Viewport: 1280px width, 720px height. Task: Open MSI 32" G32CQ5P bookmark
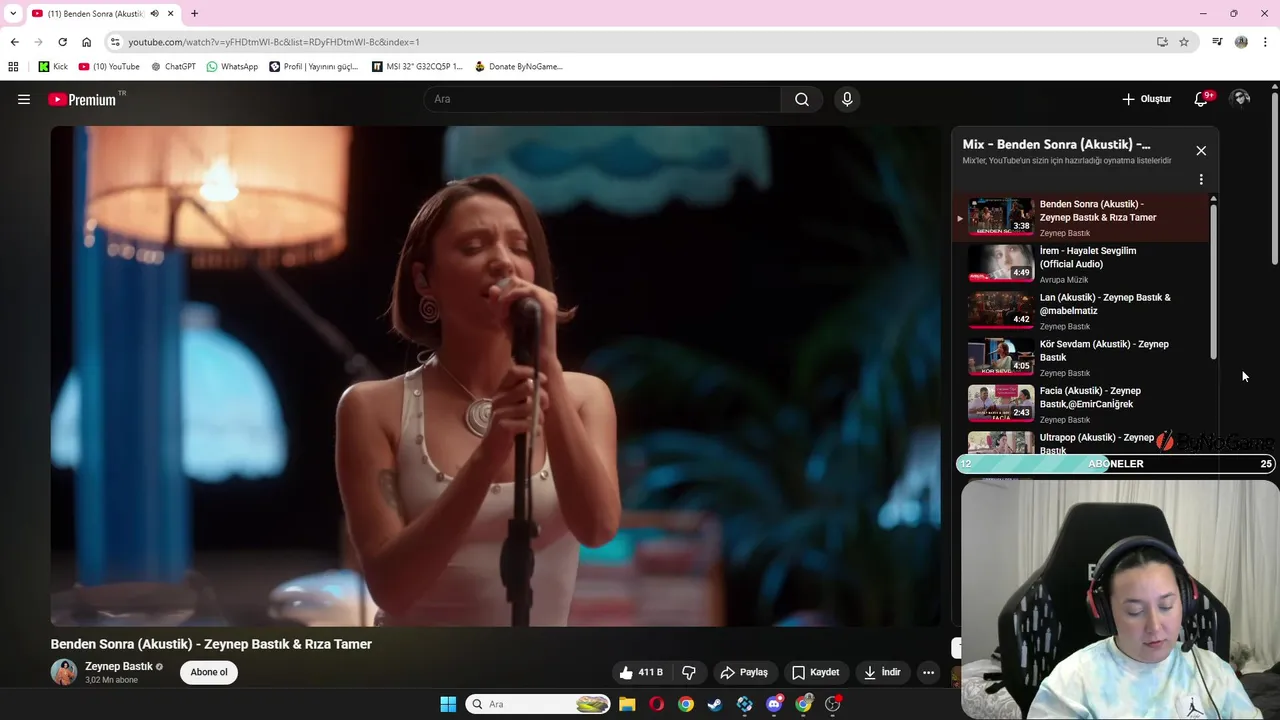[x=417, y=67]
